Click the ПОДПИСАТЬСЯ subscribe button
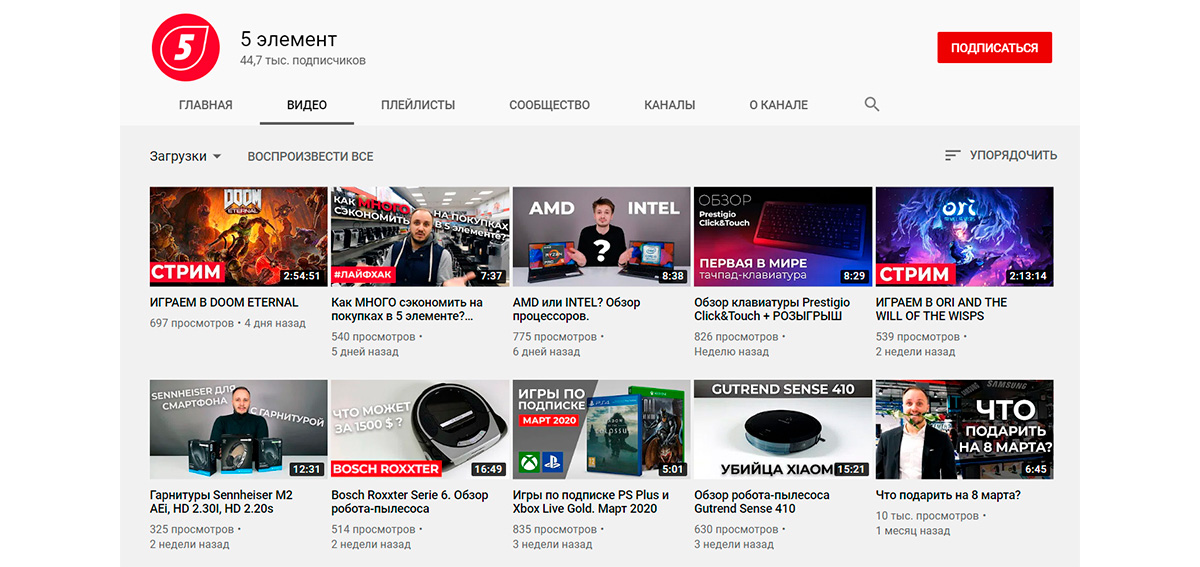This screenshot has width=1200, height=567. pos(994,48)
